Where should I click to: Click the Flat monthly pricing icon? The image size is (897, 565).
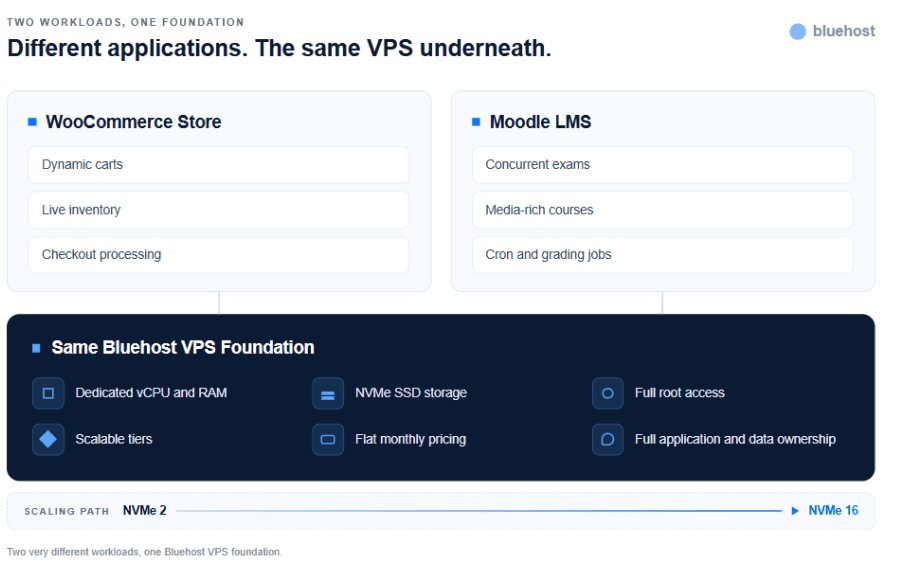328,439
